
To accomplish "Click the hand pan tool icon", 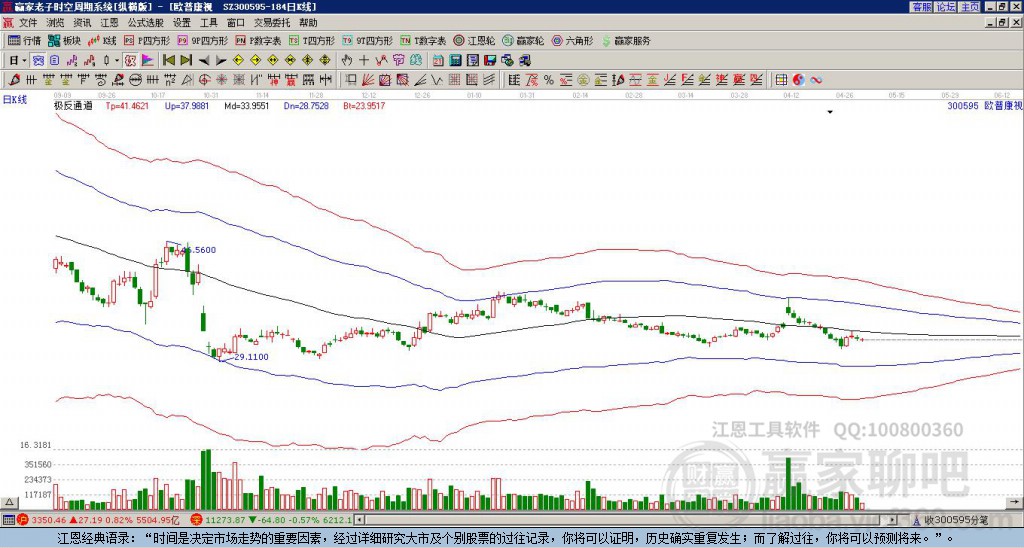I will (347, 60).
